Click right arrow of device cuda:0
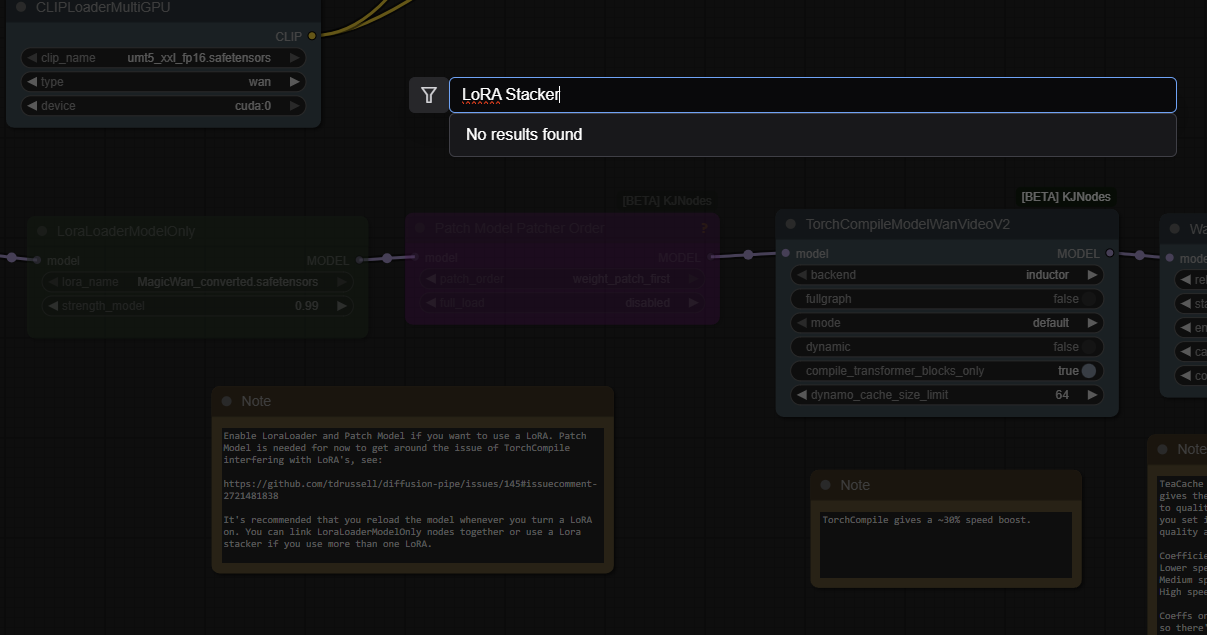Screen dimensions: 1207x635 tap(295, 106)
